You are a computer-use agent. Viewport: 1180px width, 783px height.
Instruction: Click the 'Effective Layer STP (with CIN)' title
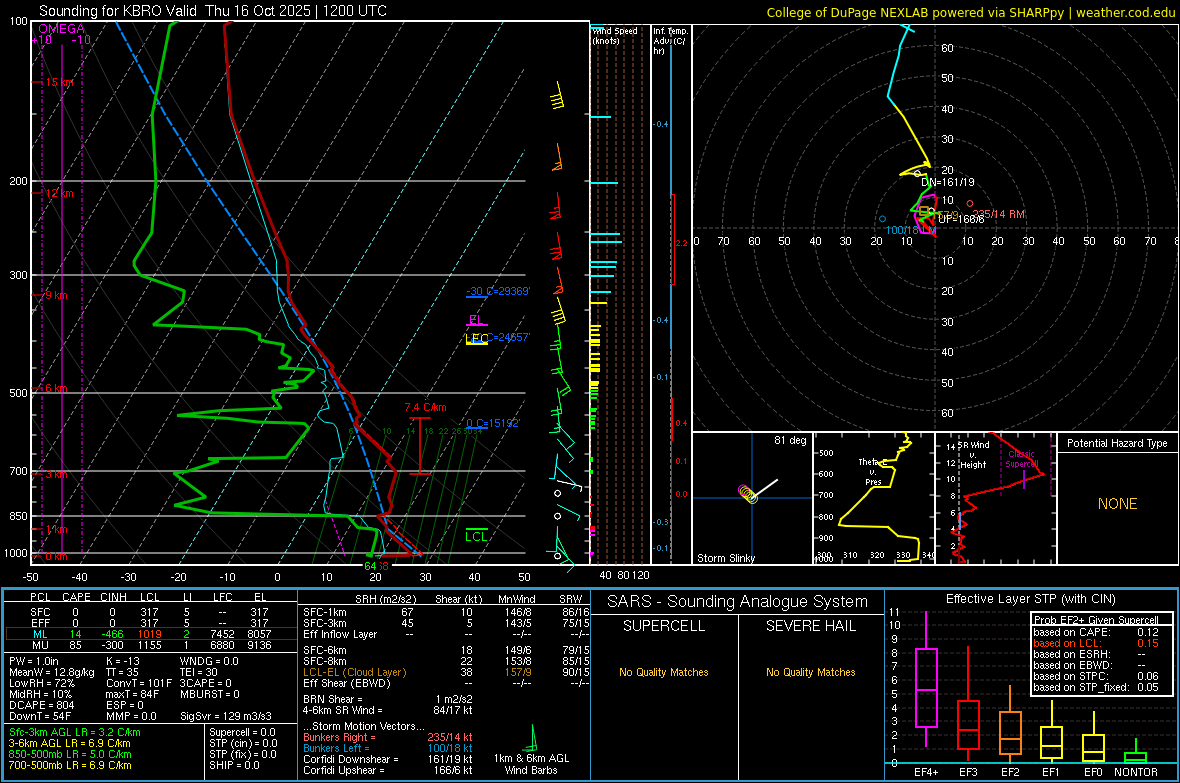tap(1030, 599)
